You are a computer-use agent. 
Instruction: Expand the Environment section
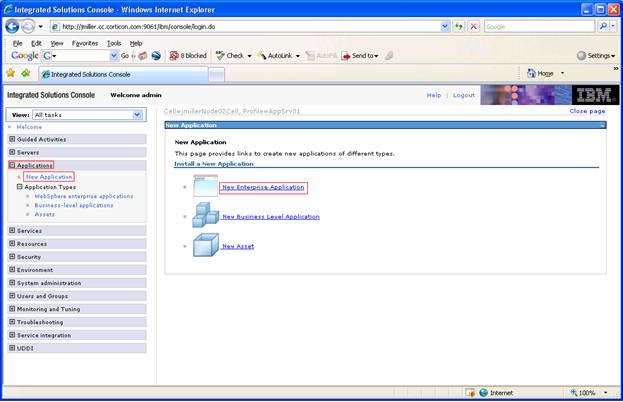pos(12,270)
